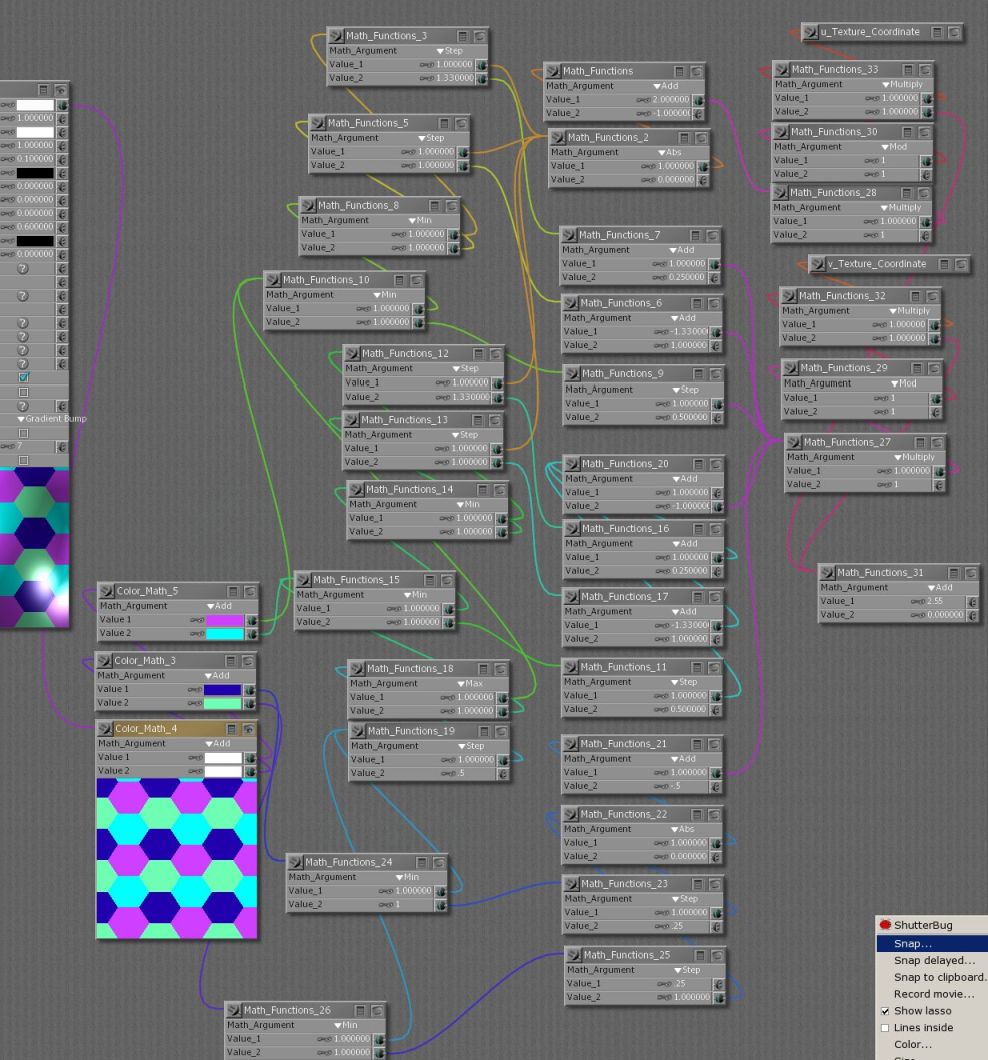Screen dimensions: 988x1060
Task: Click the collapse panel icon on Color_Math_5
Action: (x=232, y=592)
